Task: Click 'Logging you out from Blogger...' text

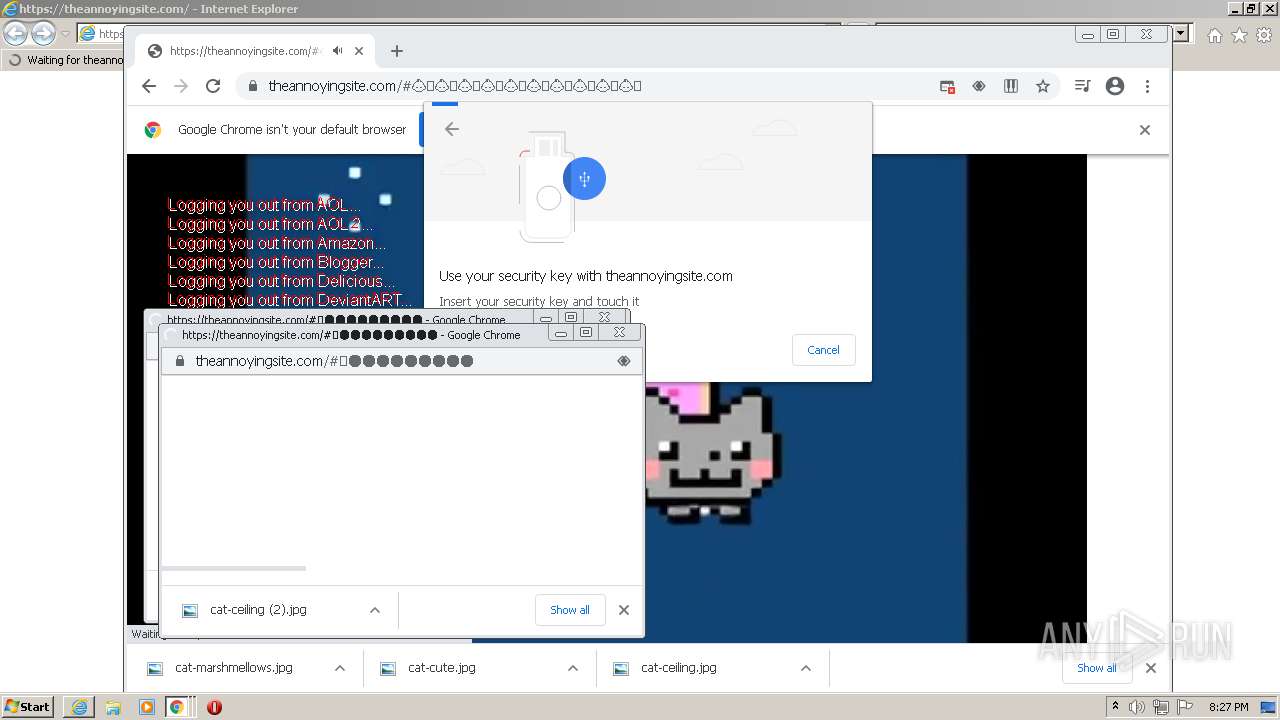Action: pos(276,262)
